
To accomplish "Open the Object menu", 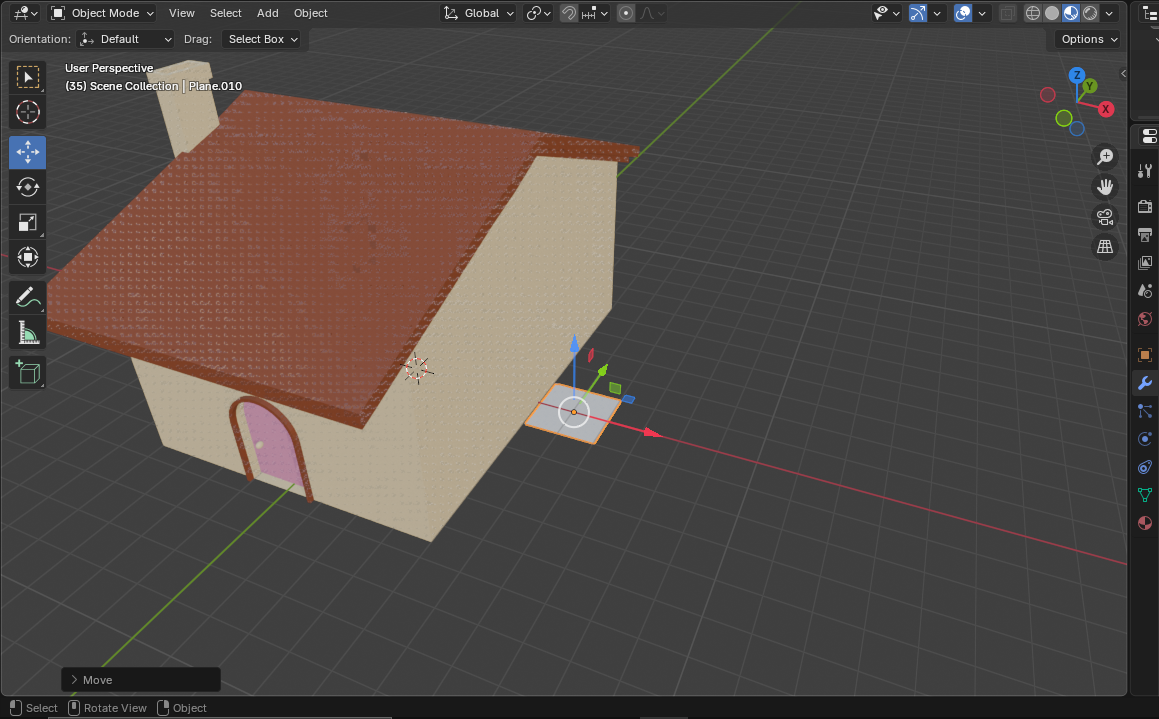I will point(310,13).
